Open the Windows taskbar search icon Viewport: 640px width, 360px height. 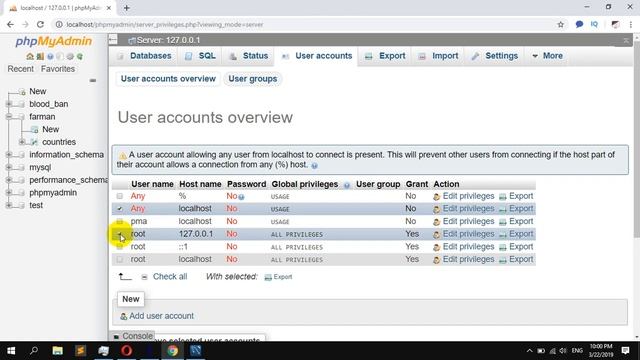[34, 351]
